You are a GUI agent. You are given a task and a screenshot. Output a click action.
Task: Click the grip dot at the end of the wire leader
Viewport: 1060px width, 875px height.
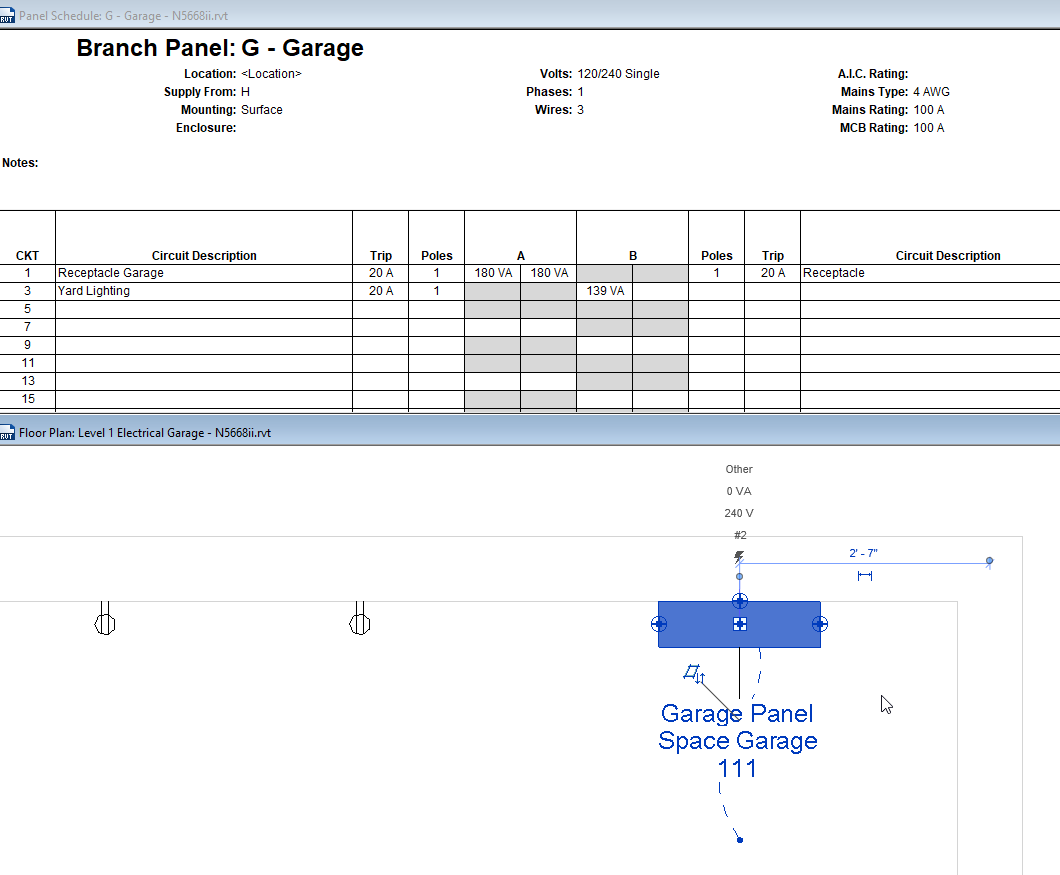click(739, 839)
